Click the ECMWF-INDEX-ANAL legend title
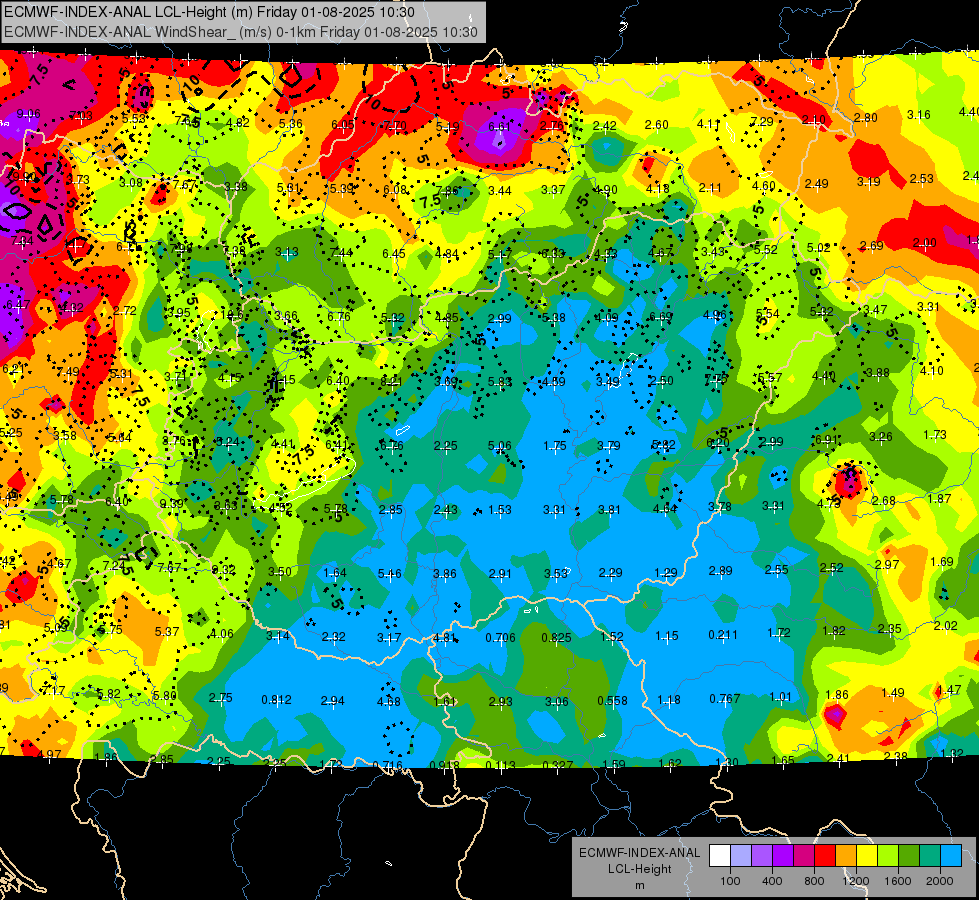The image size is (979, 900). click(639, 853)
